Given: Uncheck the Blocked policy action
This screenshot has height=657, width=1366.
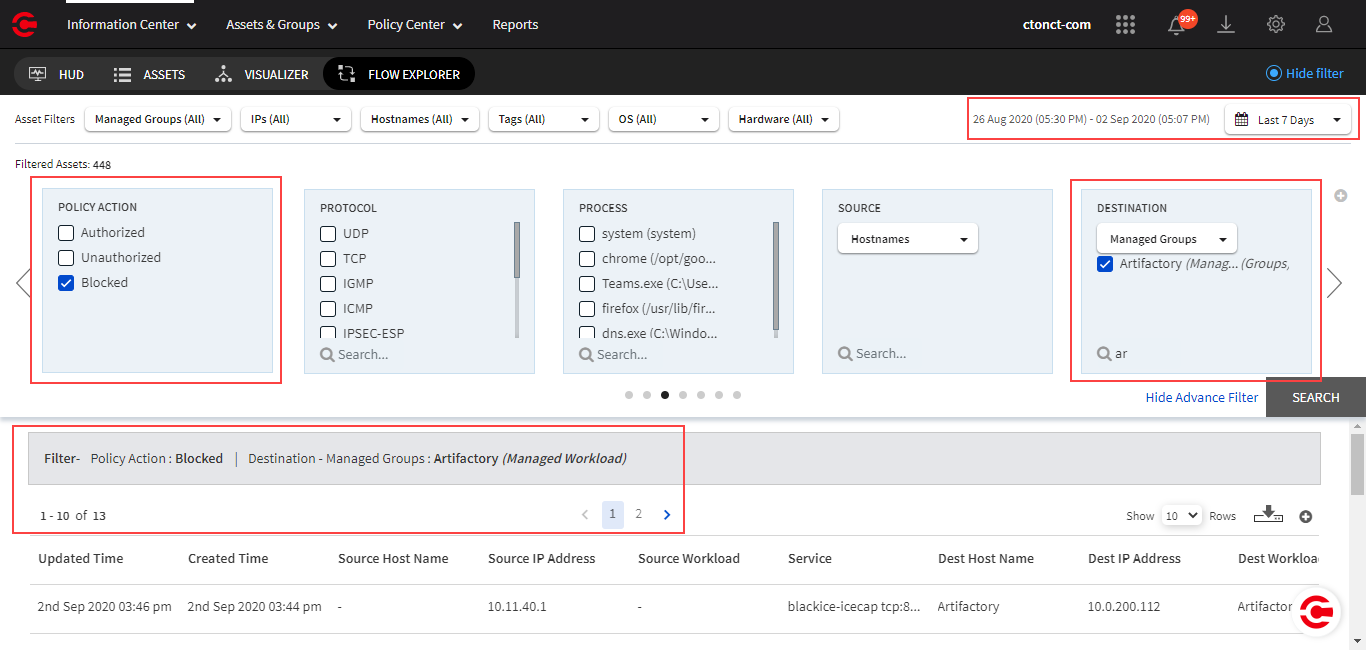Looking at the screenshot, I should coord(66,283).
